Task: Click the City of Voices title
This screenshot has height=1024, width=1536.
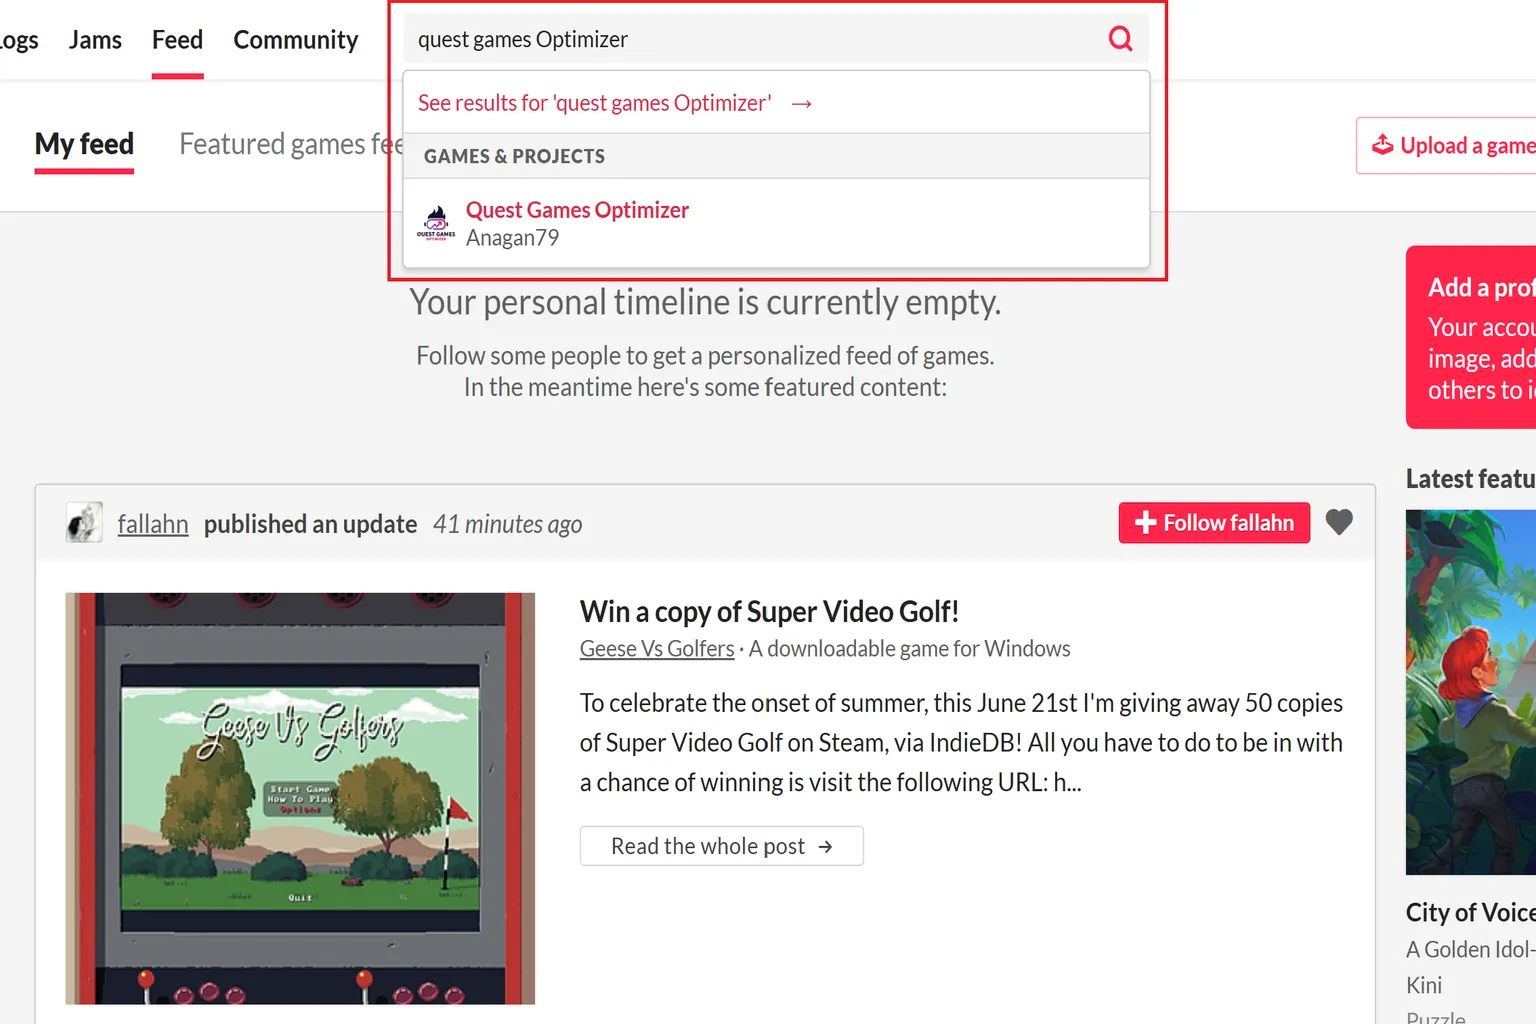Action: tap(1471, 912)
